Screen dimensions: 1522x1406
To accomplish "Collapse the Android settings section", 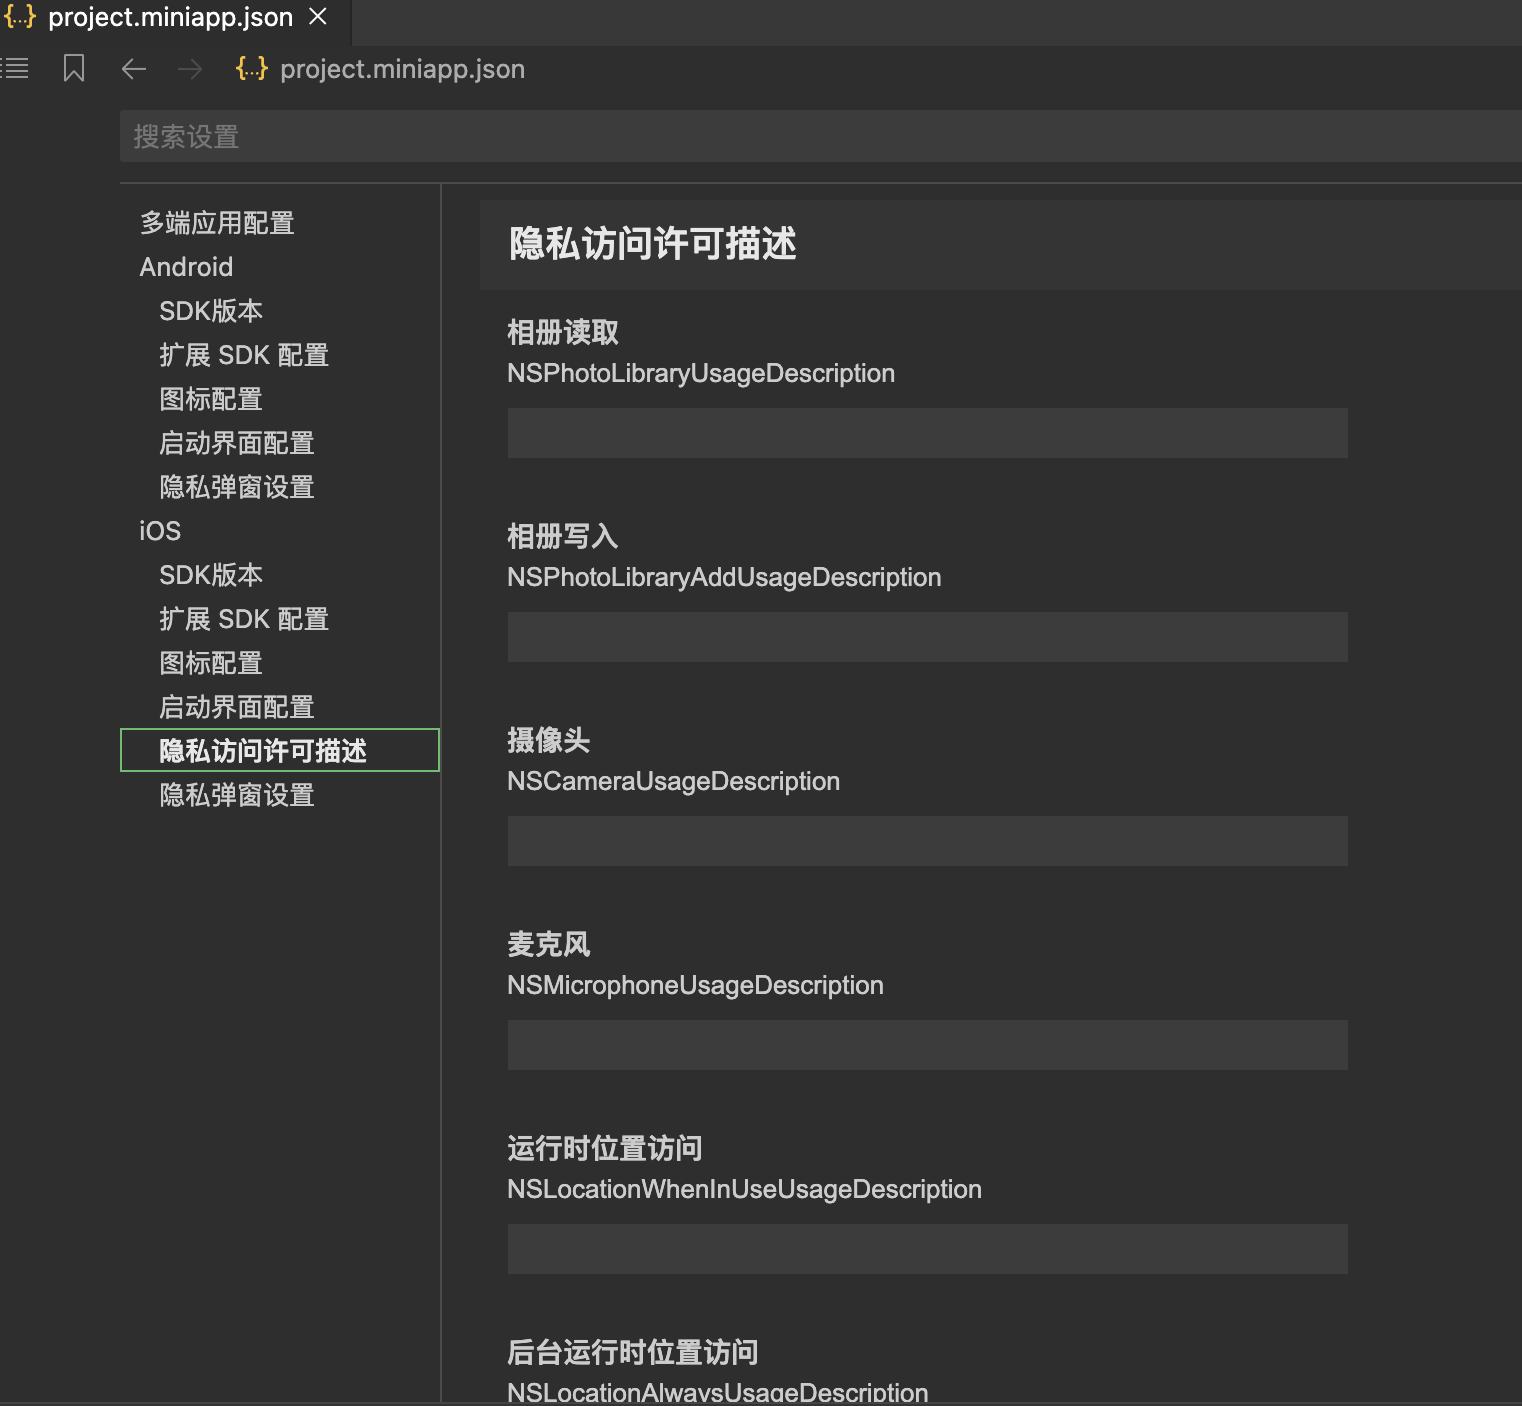I will point(186,266).
